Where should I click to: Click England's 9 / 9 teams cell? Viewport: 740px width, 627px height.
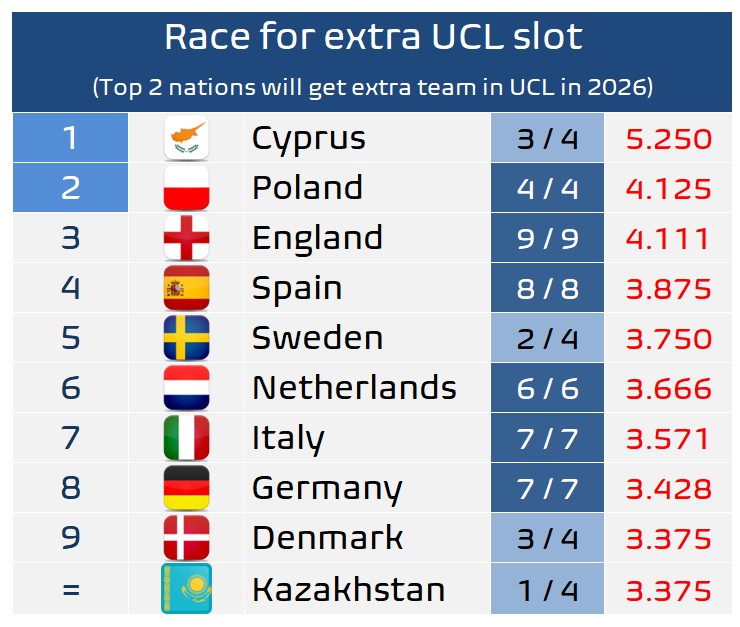tap(547, 238)
